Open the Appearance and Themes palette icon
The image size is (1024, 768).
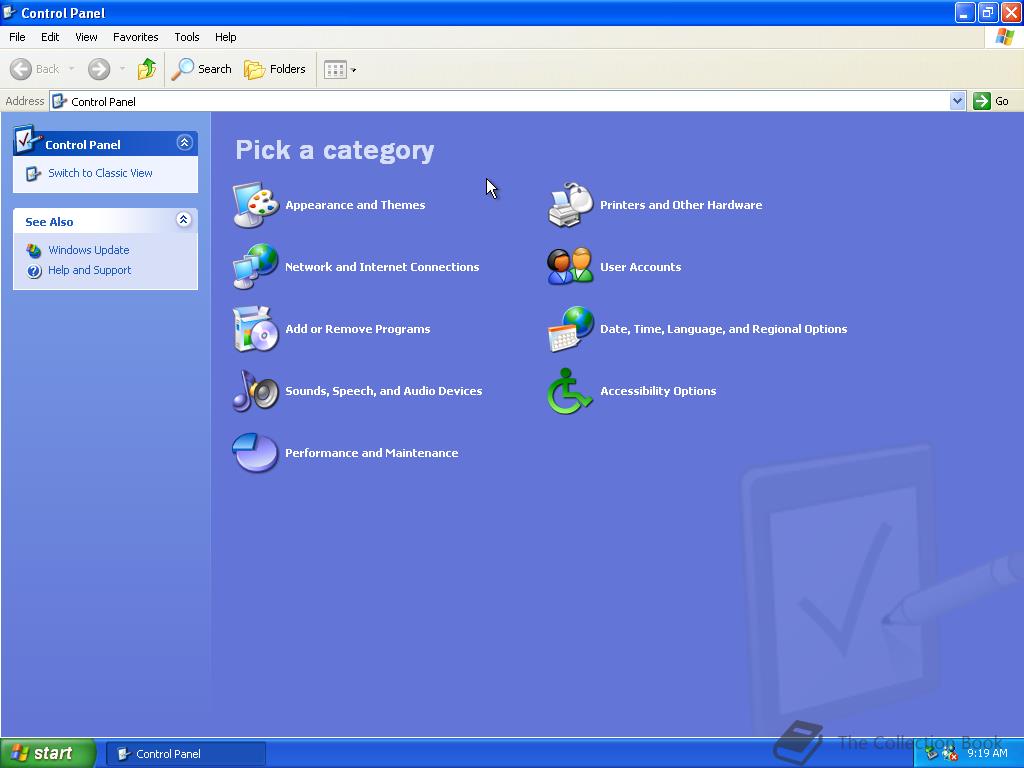[255, 204]
